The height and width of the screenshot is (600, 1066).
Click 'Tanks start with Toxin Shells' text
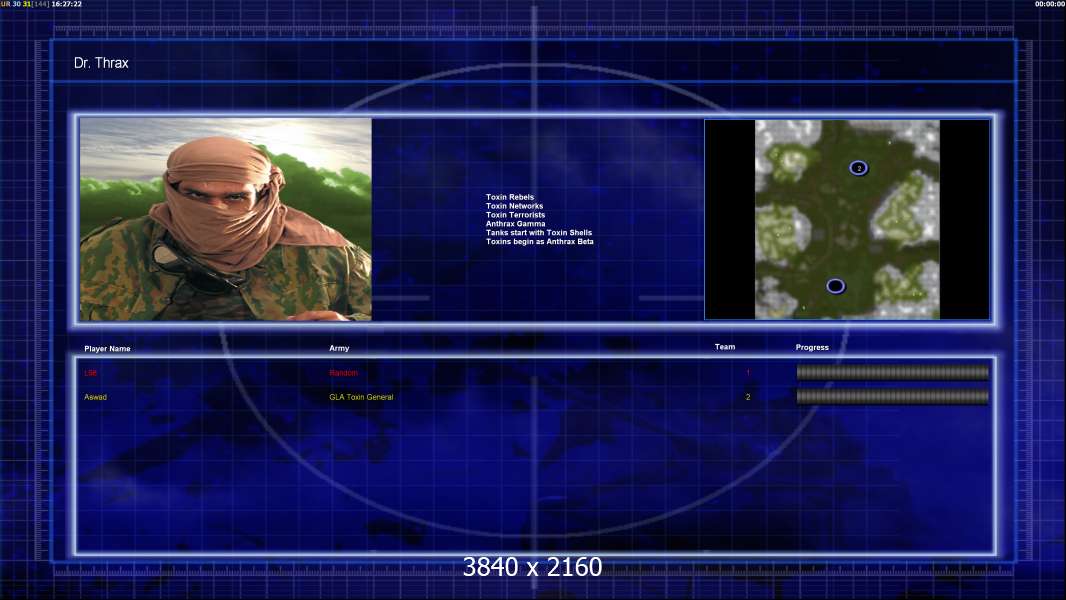pyautogui.click(x=539, y=232)
